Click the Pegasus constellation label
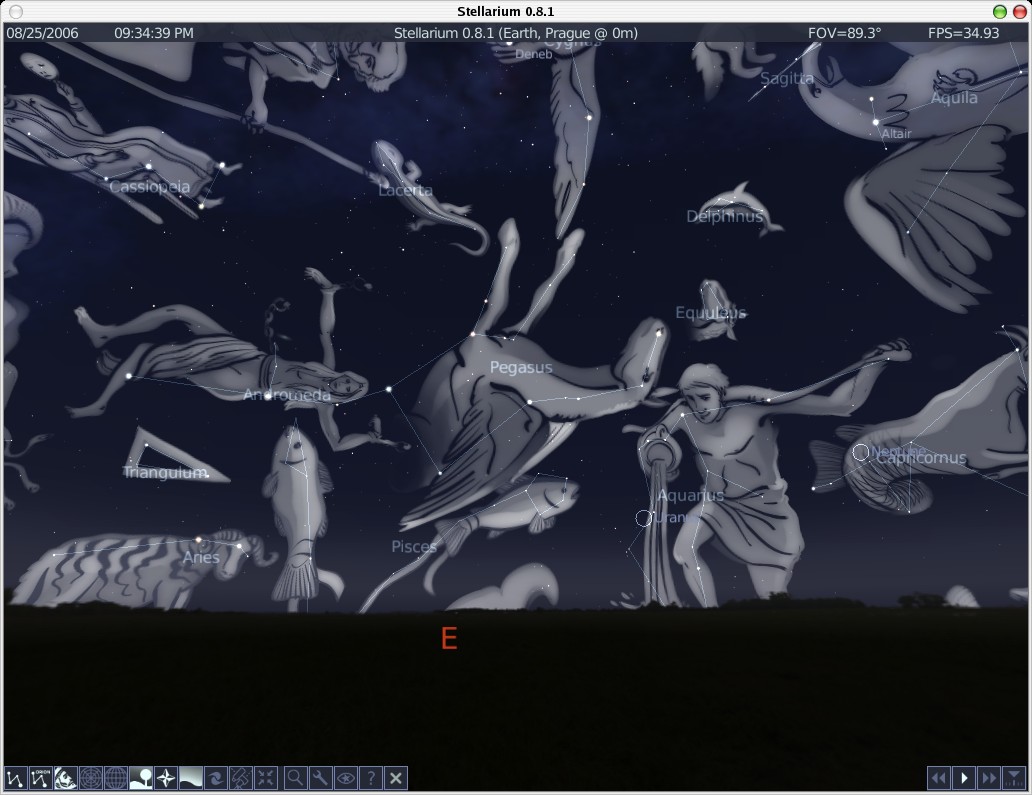Viewport: 1032px width, 795px height. coord(521,368)
